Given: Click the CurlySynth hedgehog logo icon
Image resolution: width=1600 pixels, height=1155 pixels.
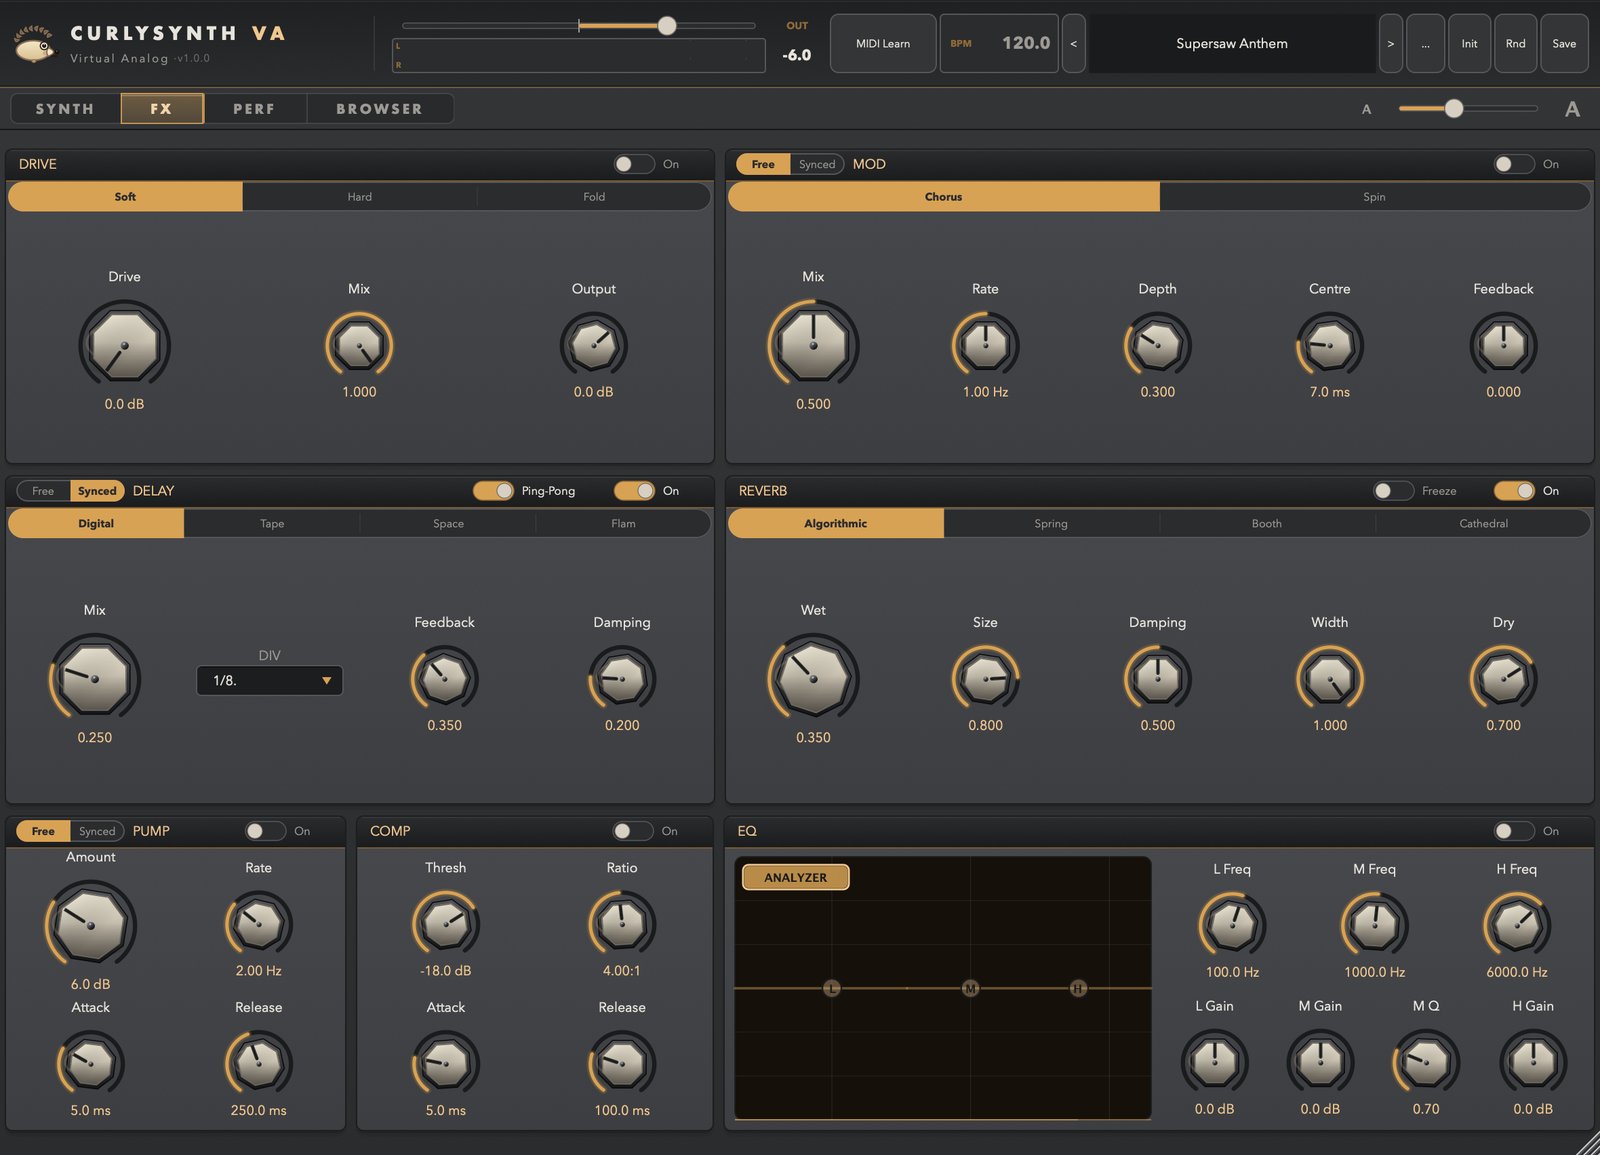Looking at the screenshot, I should (35, 44).
